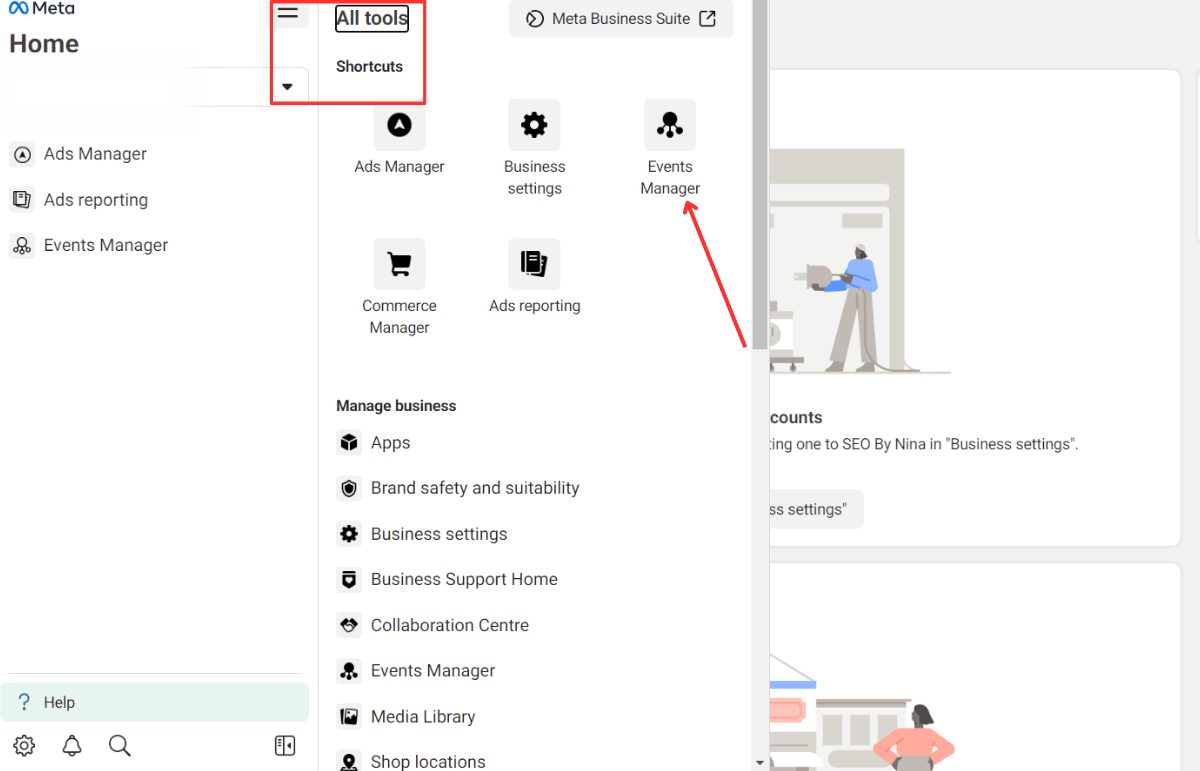The width and height of the screenshot is (1200, 771).
Task: Open Ads reporting from its shortcut icon
Action: tap(534, 263)
